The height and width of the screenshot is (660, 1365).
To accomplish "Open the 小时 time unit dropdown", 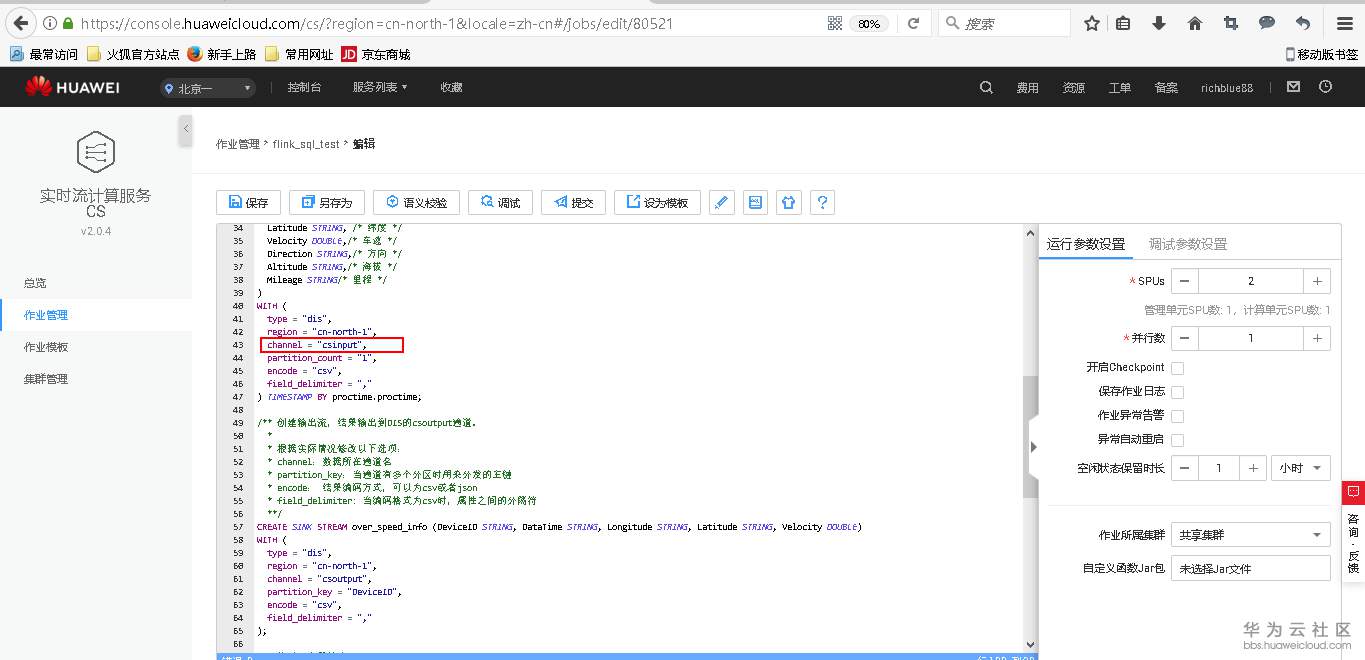I will click(1300, 468).
